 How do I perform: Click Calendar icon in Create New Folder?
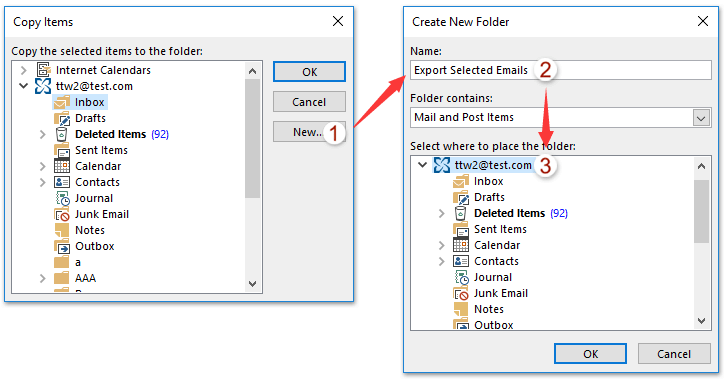point(461,245)
